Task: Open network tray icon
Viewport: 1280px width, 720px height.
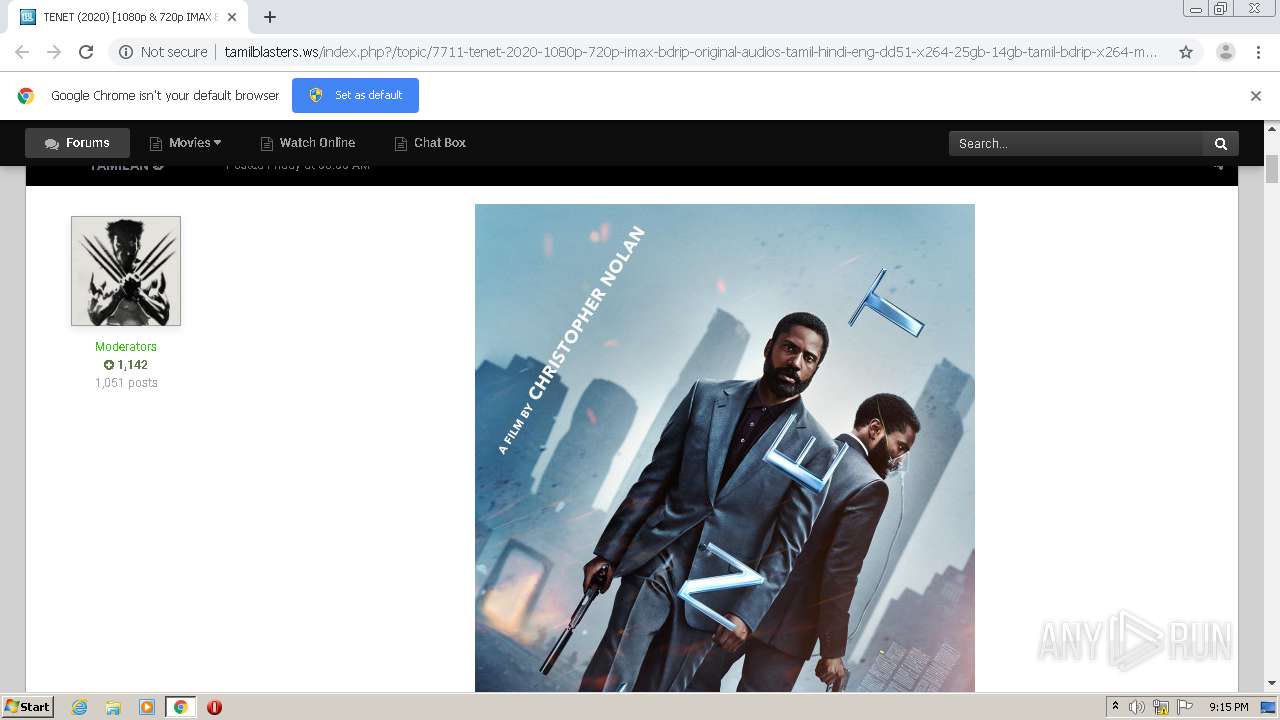Action: (x=1161, y=707)
